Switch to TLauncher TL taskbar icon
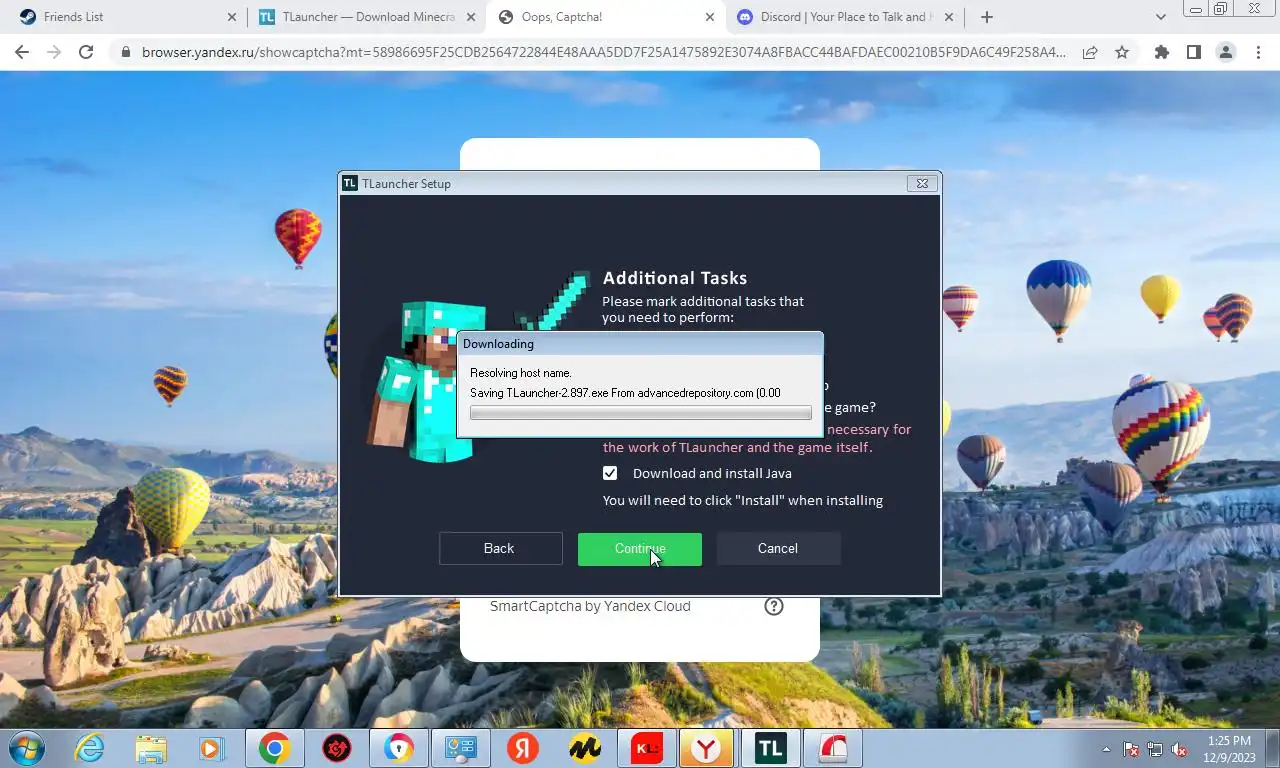This screenshot has width=1280, height=768. pos(770,748)
